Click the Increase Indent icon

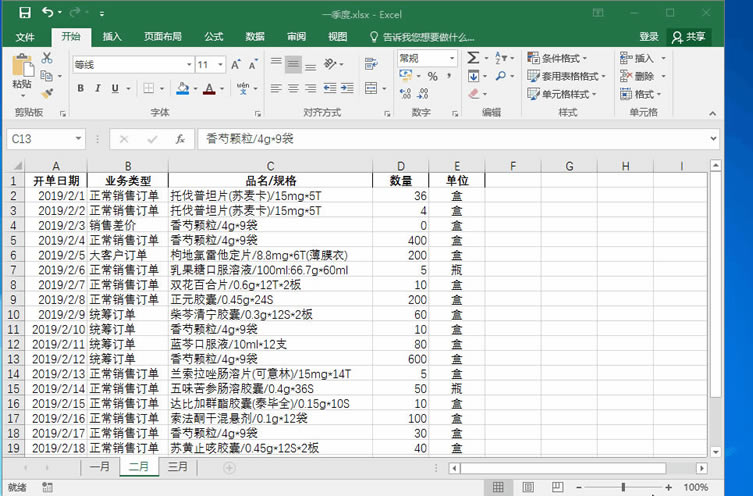[347, 88]
